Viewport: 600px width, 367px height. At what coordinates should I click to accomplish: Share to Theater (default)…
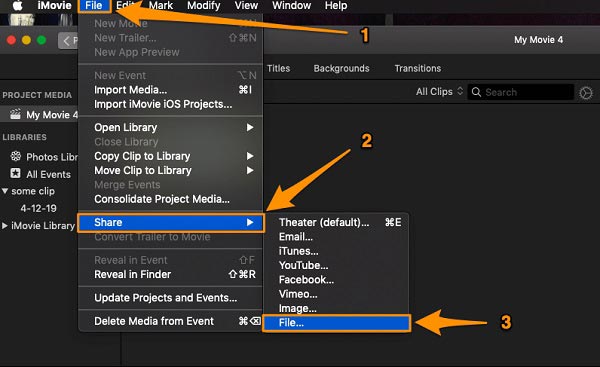pos(336,222)
